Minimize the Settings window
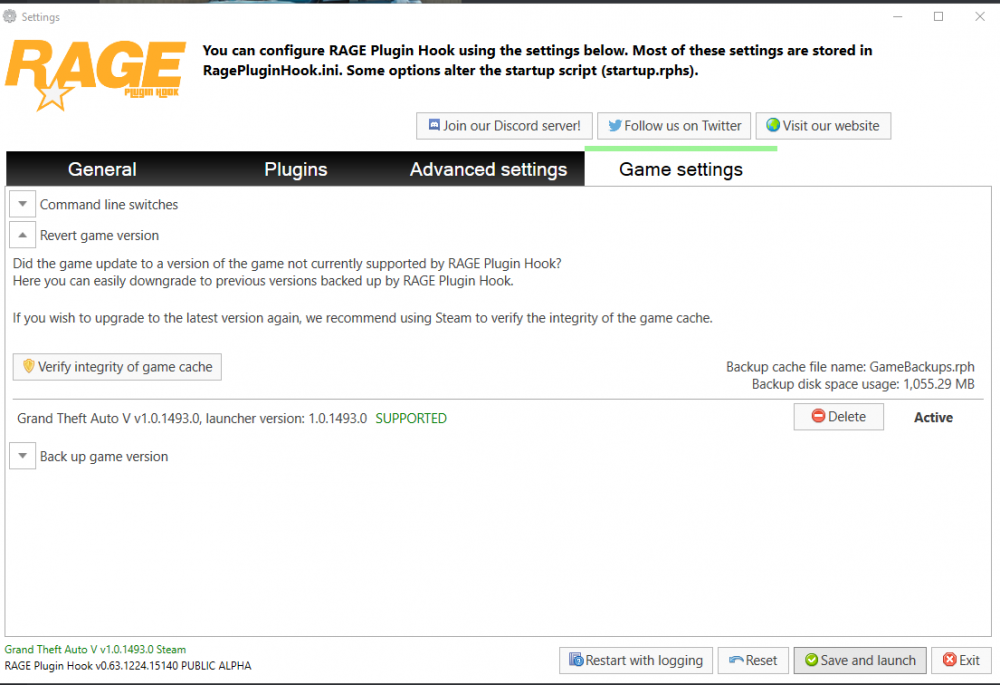The image size is (1000, 685). pos(897,17)
